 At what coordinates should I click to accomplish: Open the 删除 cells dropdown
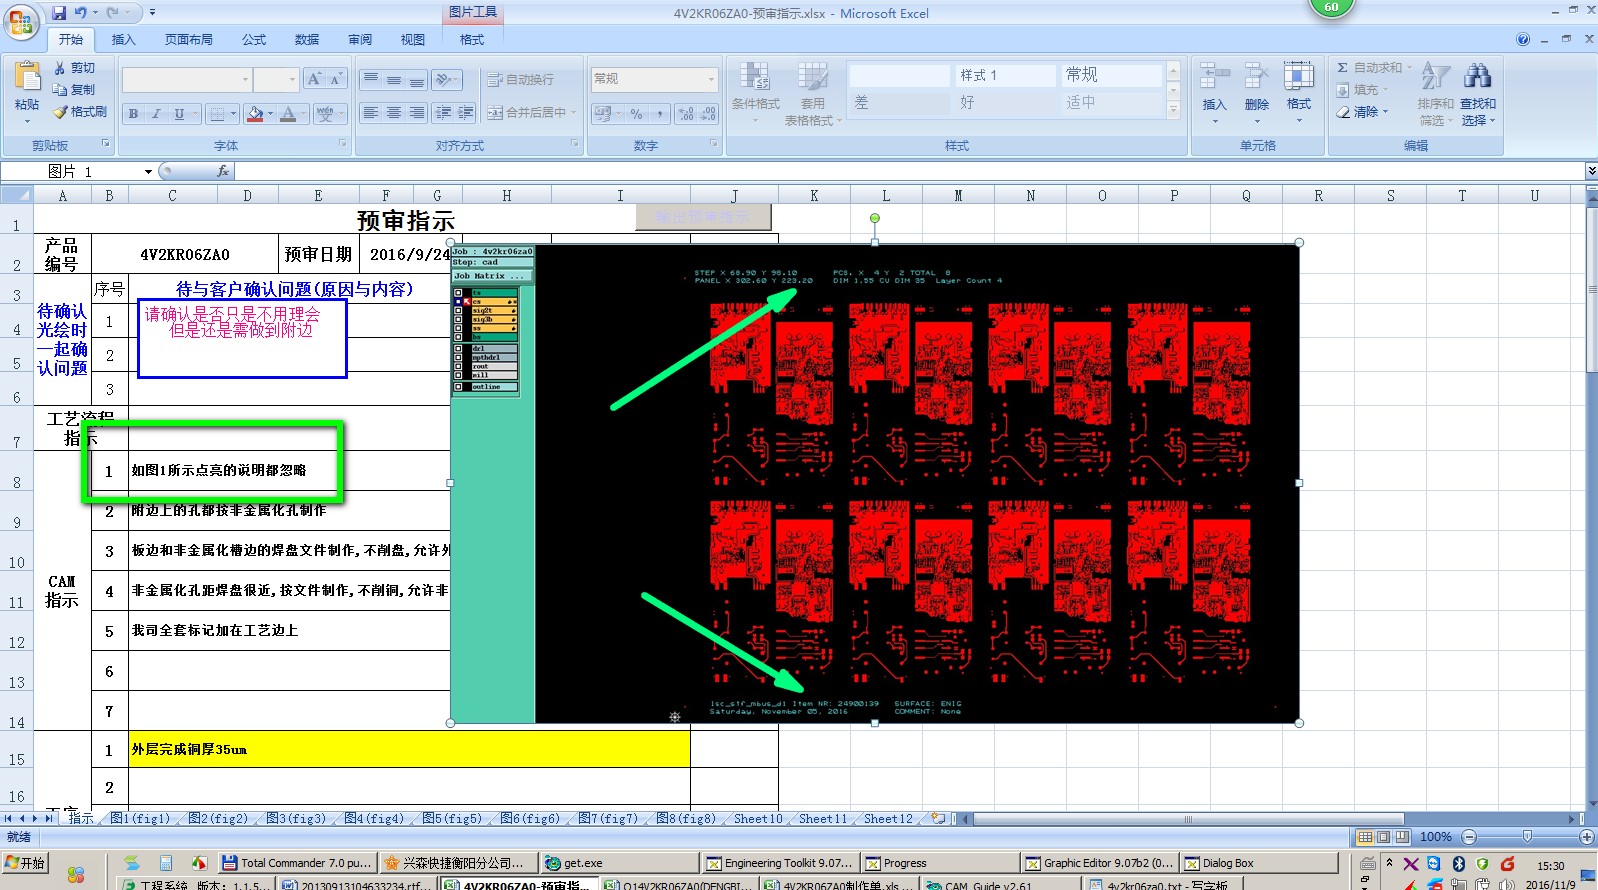(x=1257, y=122)
